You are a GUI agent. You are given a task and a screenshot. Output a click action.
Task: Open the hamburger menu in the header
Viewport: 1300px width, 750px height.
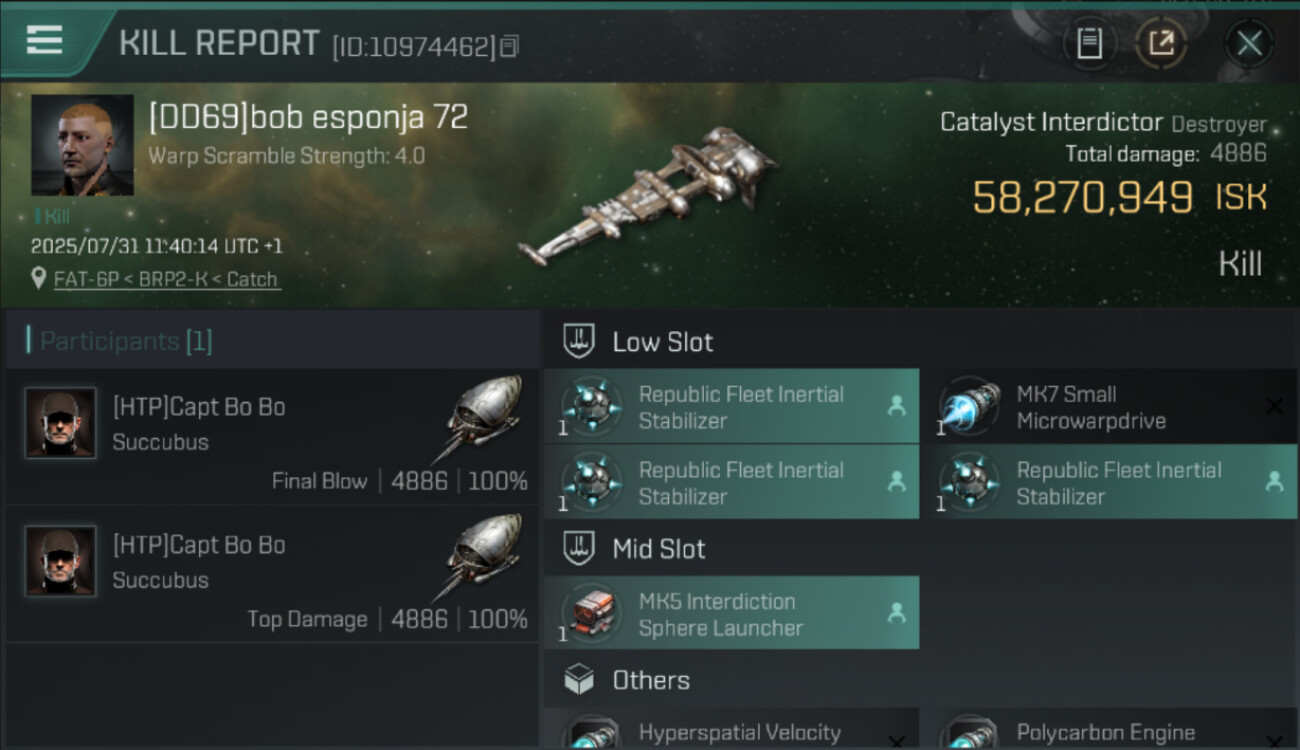tap(44, 41)
